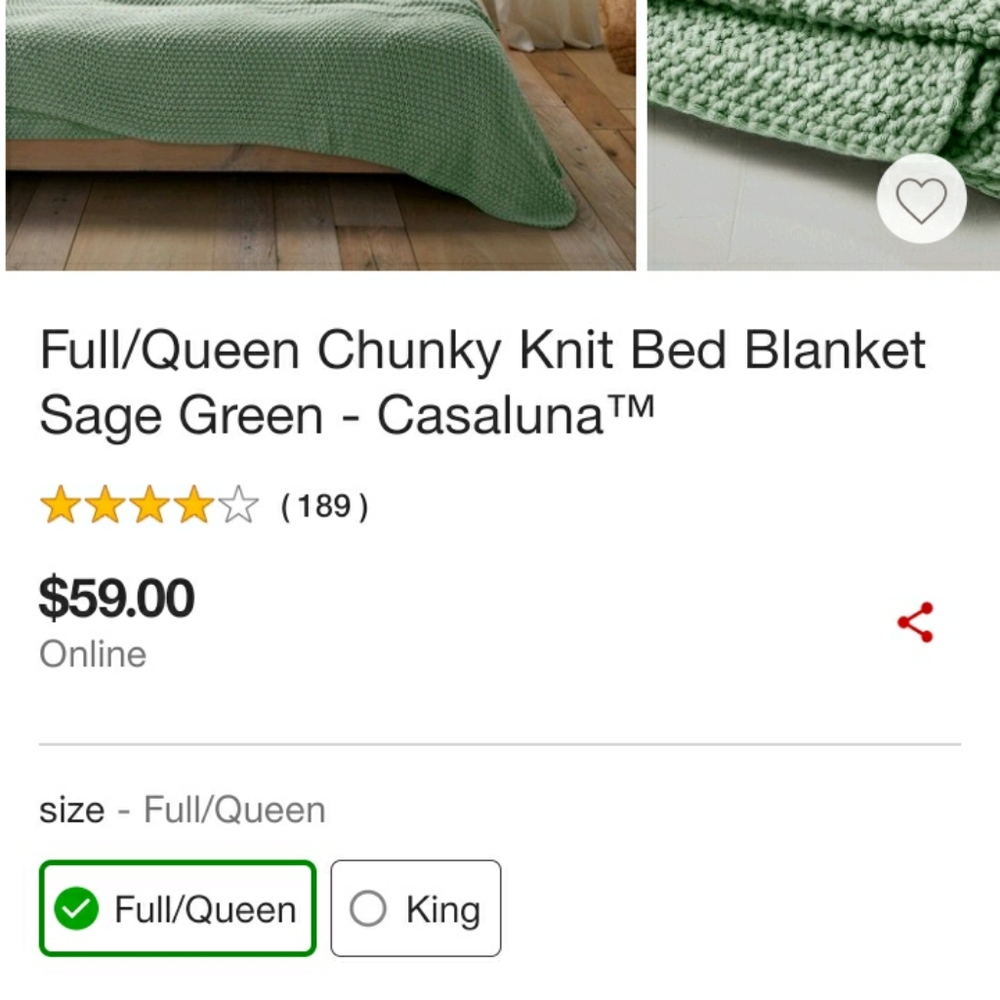Expand the Full/Queen size details
The width and height of the screenshot is (1000, 1000).
click(x=177, y=908)
